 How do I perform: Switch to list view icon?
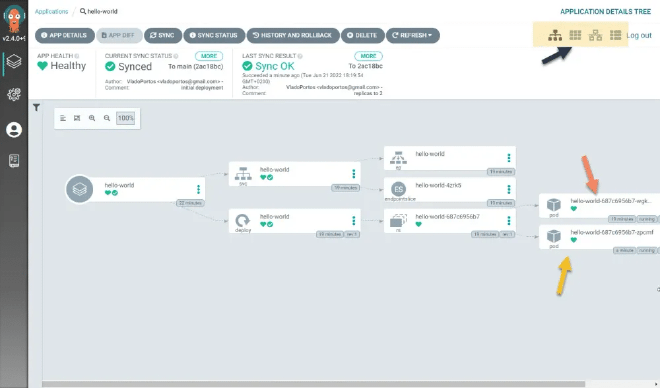click(615, 35)
